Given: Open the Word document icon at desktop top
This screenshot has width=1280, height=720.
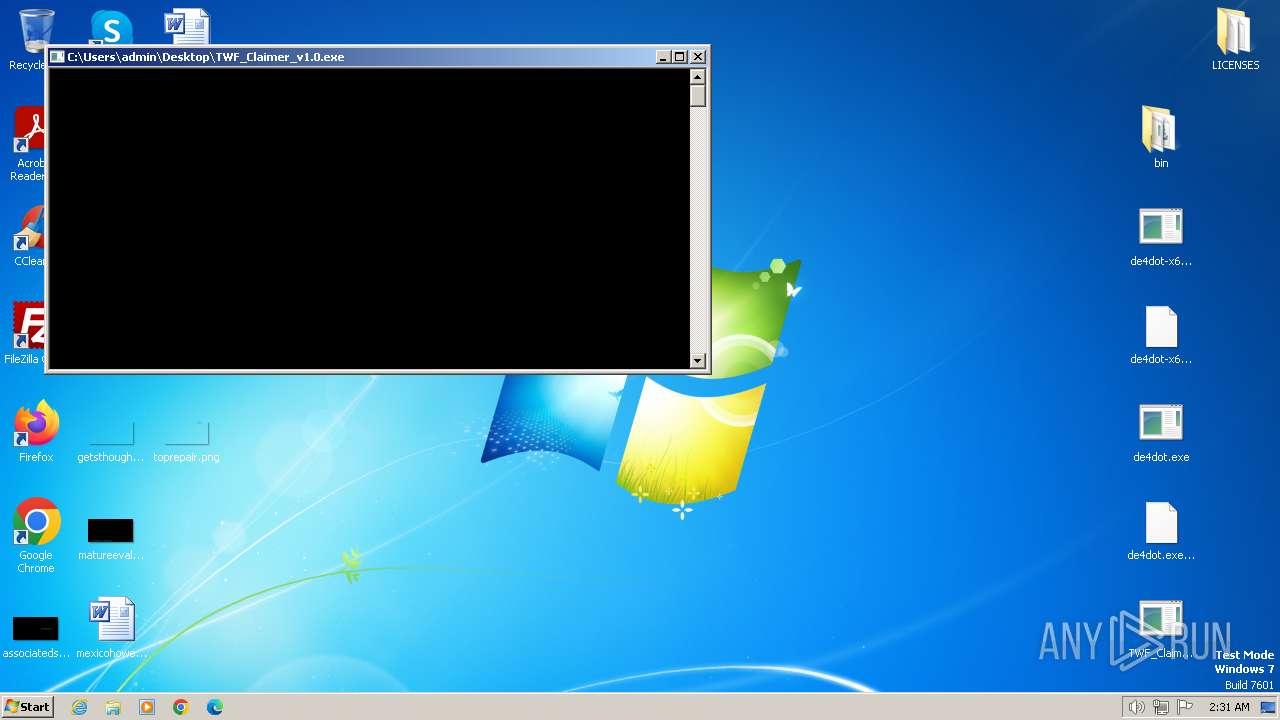Looking at the screenshot, I should [x=187, y=27].
